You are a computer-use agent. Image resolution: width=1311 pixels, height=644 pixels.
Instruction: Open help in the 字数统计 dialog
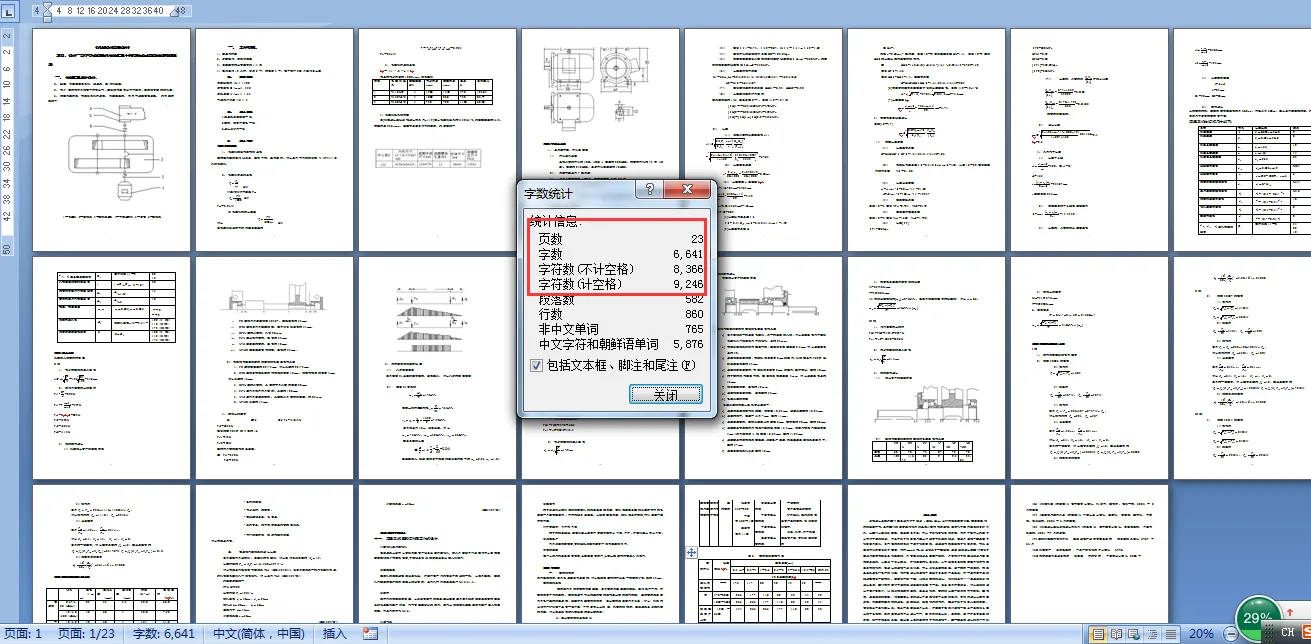pyautogui.click(x=649, y=190)
